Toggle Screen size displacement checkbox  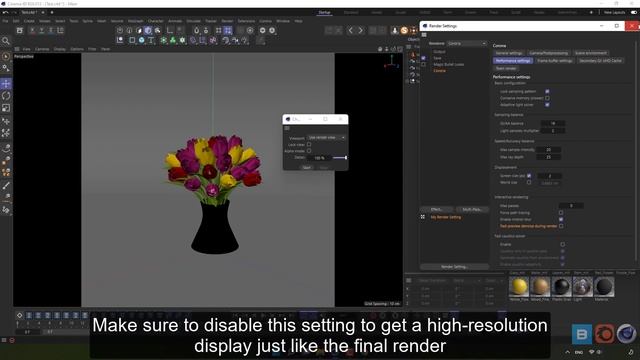pyautogui.click(x=529, y=176)
